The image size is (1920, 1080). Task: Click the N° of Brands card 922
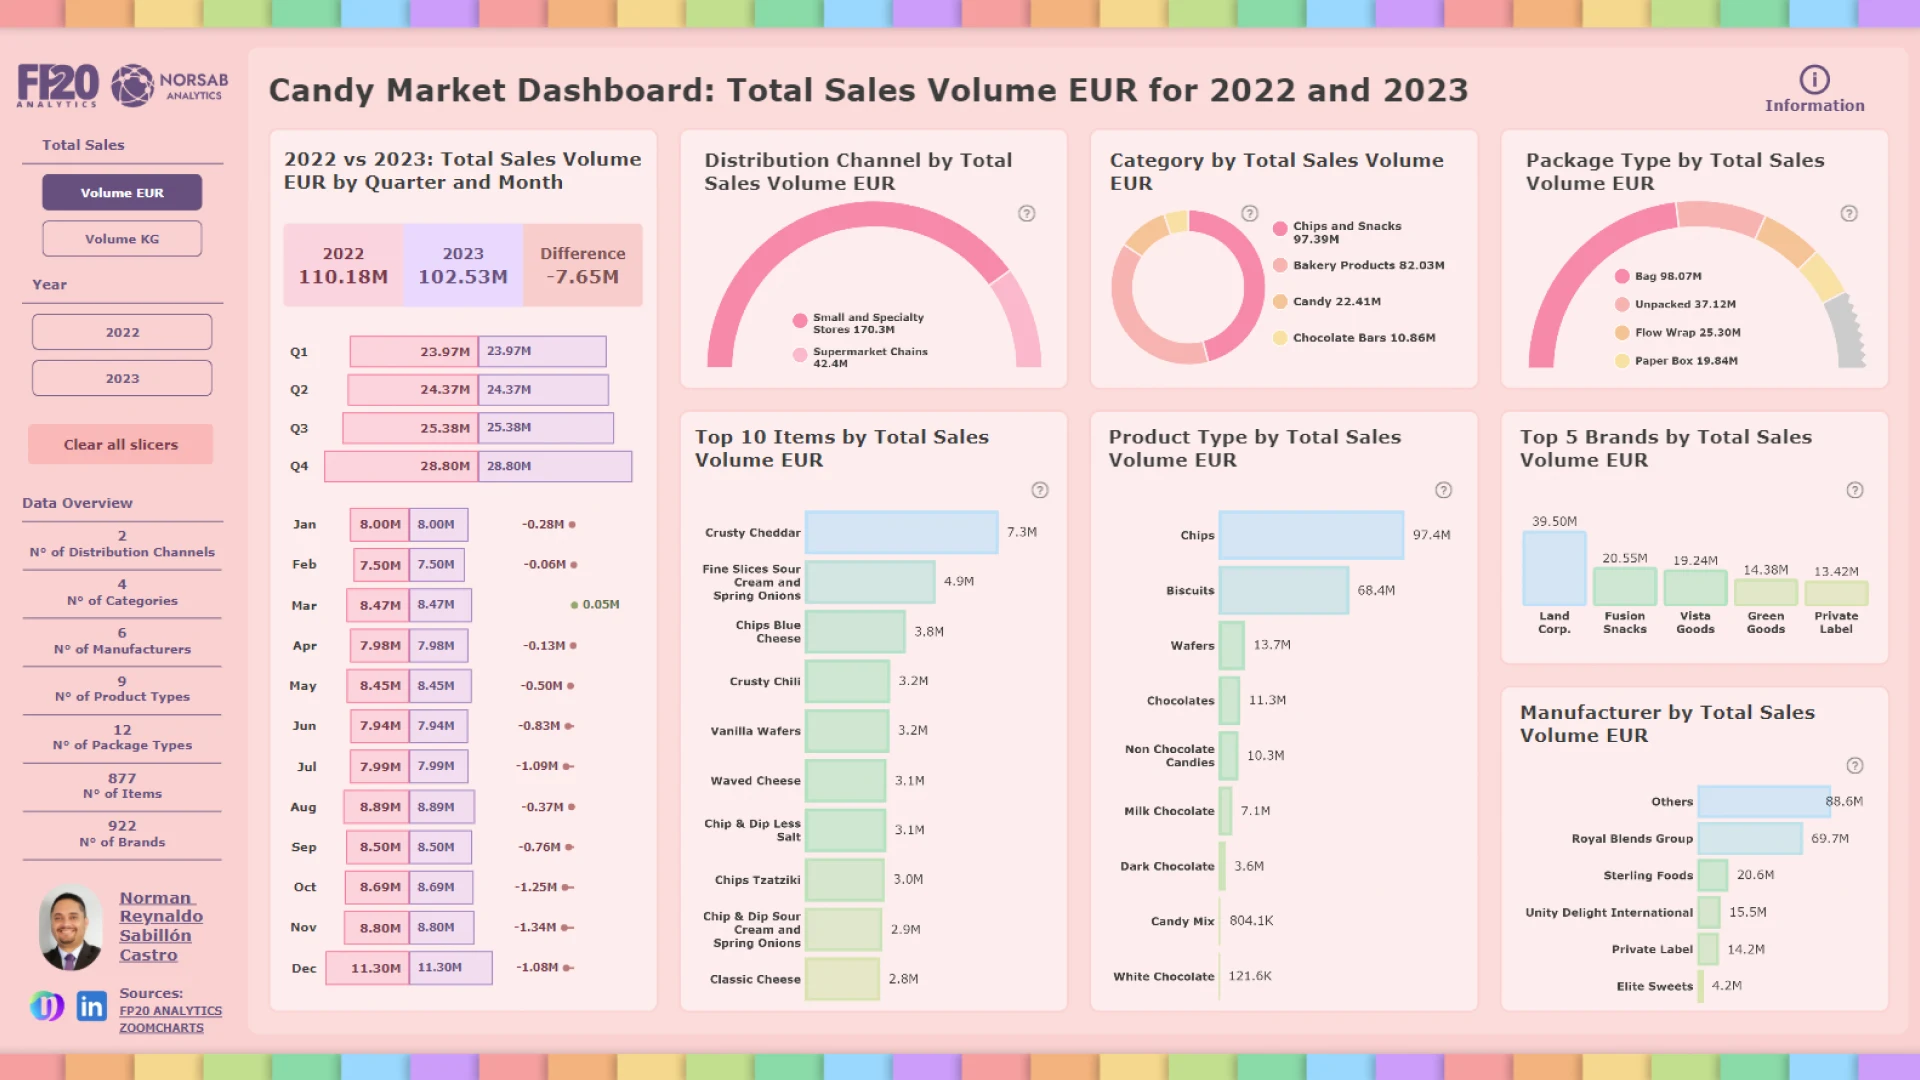tap(122, 834)
